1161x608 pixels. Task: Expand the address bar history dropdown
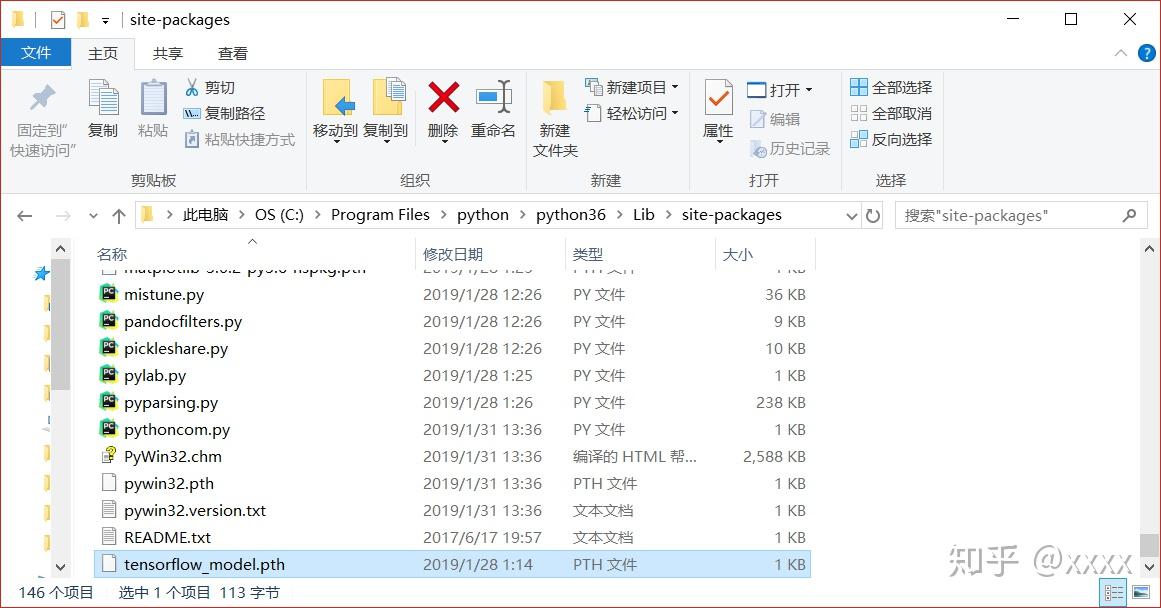click(x=852, y=214)
